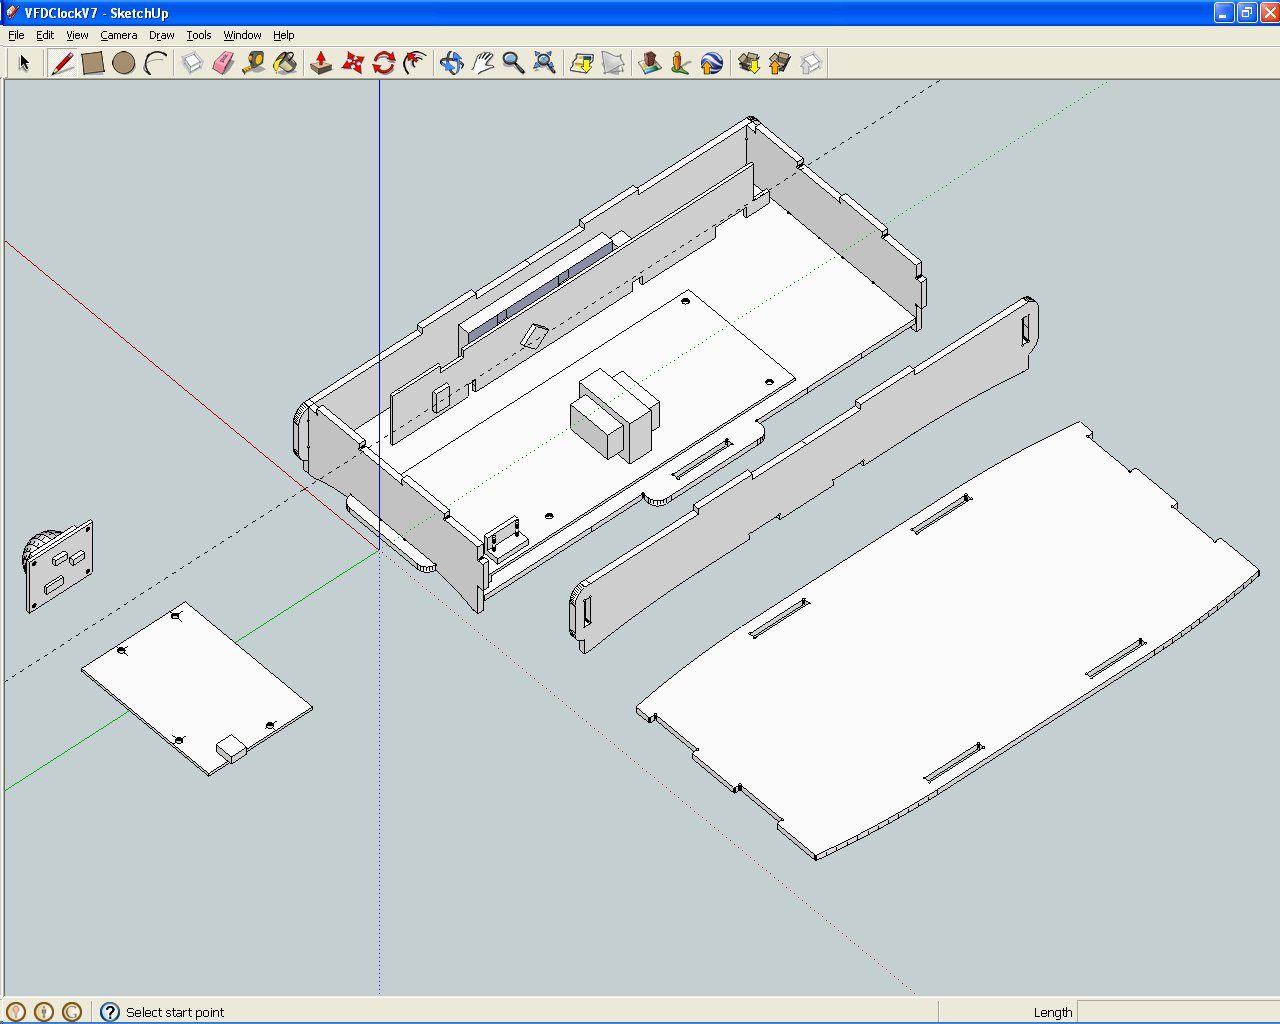This screenshot has height=1024, width=1280.
Task: Select the Rectangle drawing tool
Action: [x=93, y=63]
